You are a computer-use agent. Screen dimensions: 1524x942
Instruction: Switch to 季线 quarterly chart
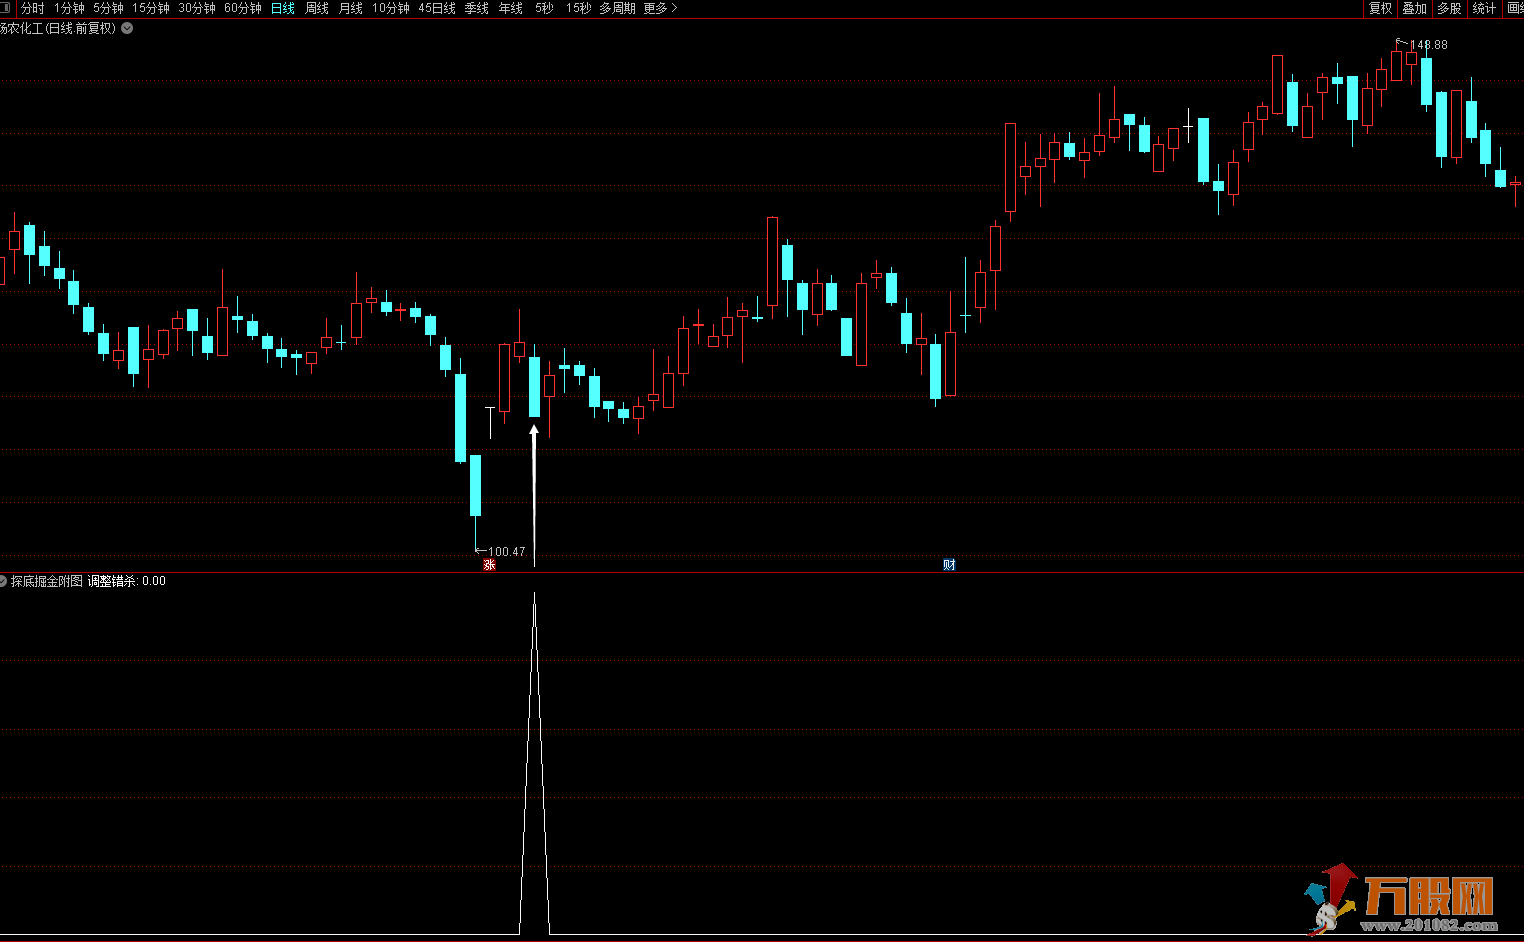tap(477, 8)
